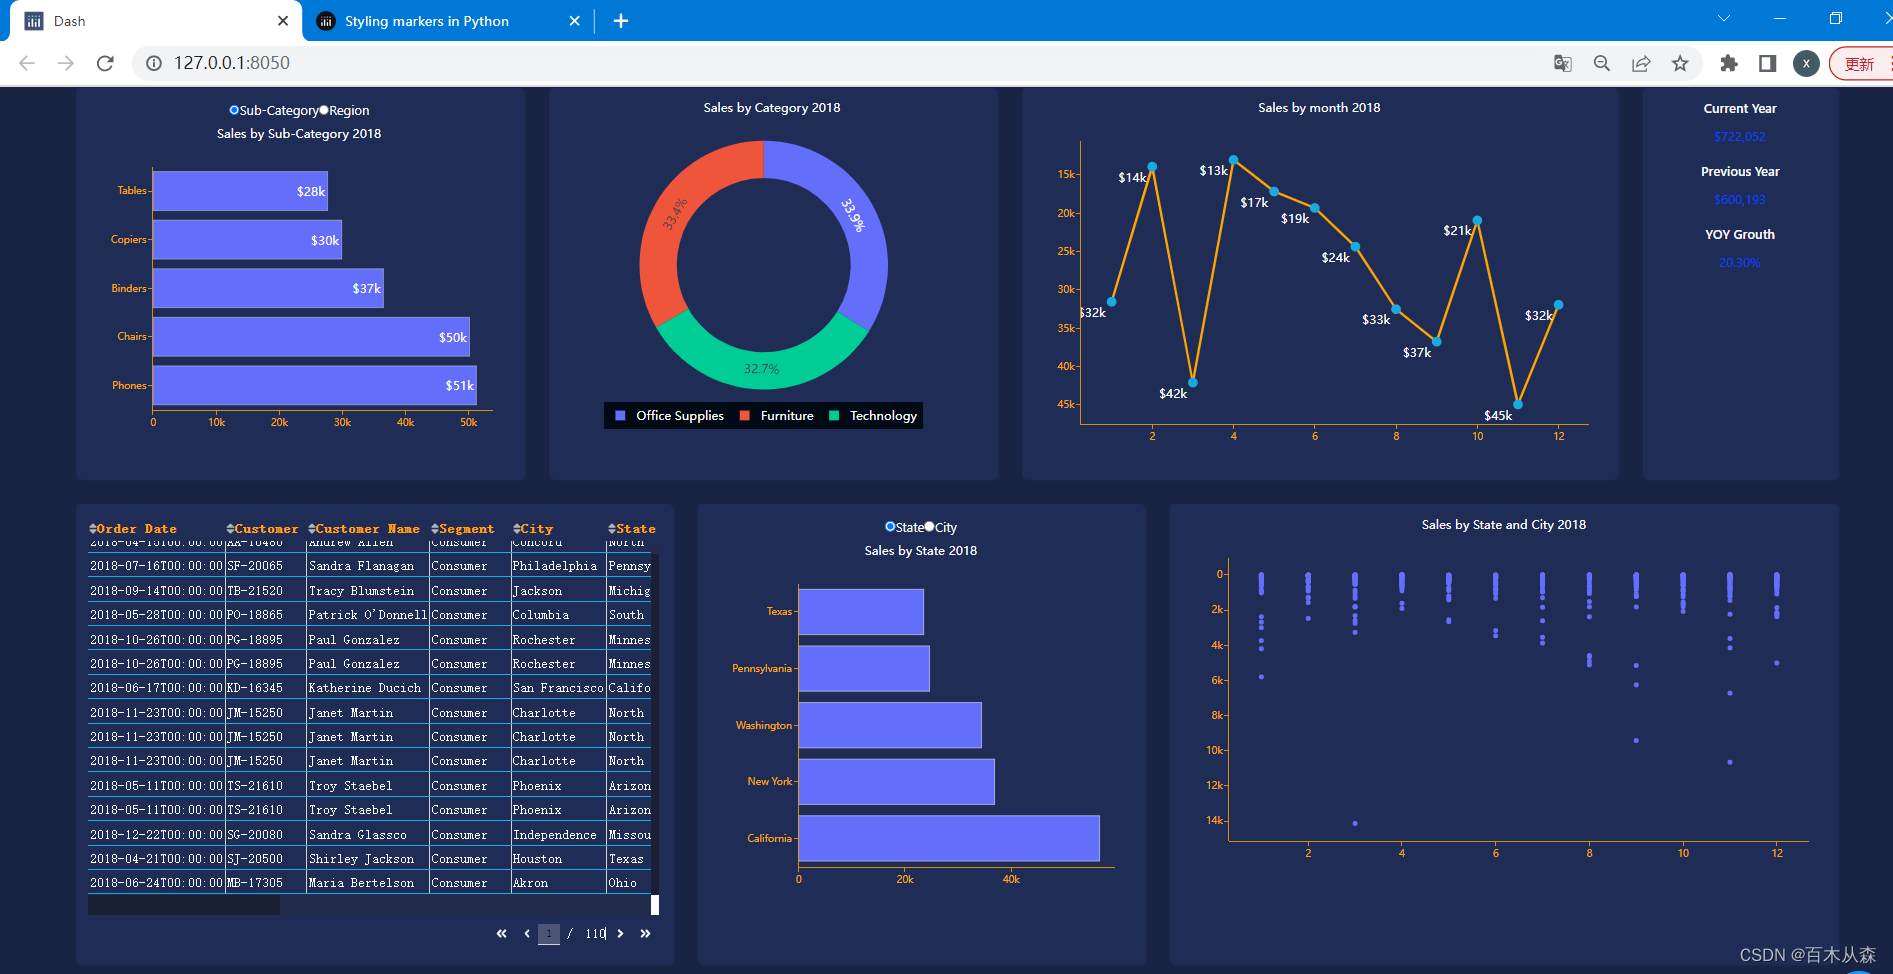Screen dimensions: 1893x974
Task: Click the Current Year value $722,052
Action: [x=1740, y=137]
